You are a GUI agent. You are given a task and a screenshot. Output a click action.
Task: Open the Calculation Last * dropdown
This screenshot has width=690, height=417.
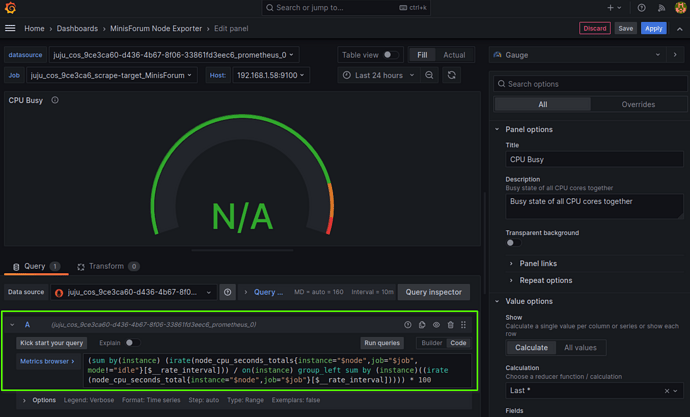coord(594,391)
